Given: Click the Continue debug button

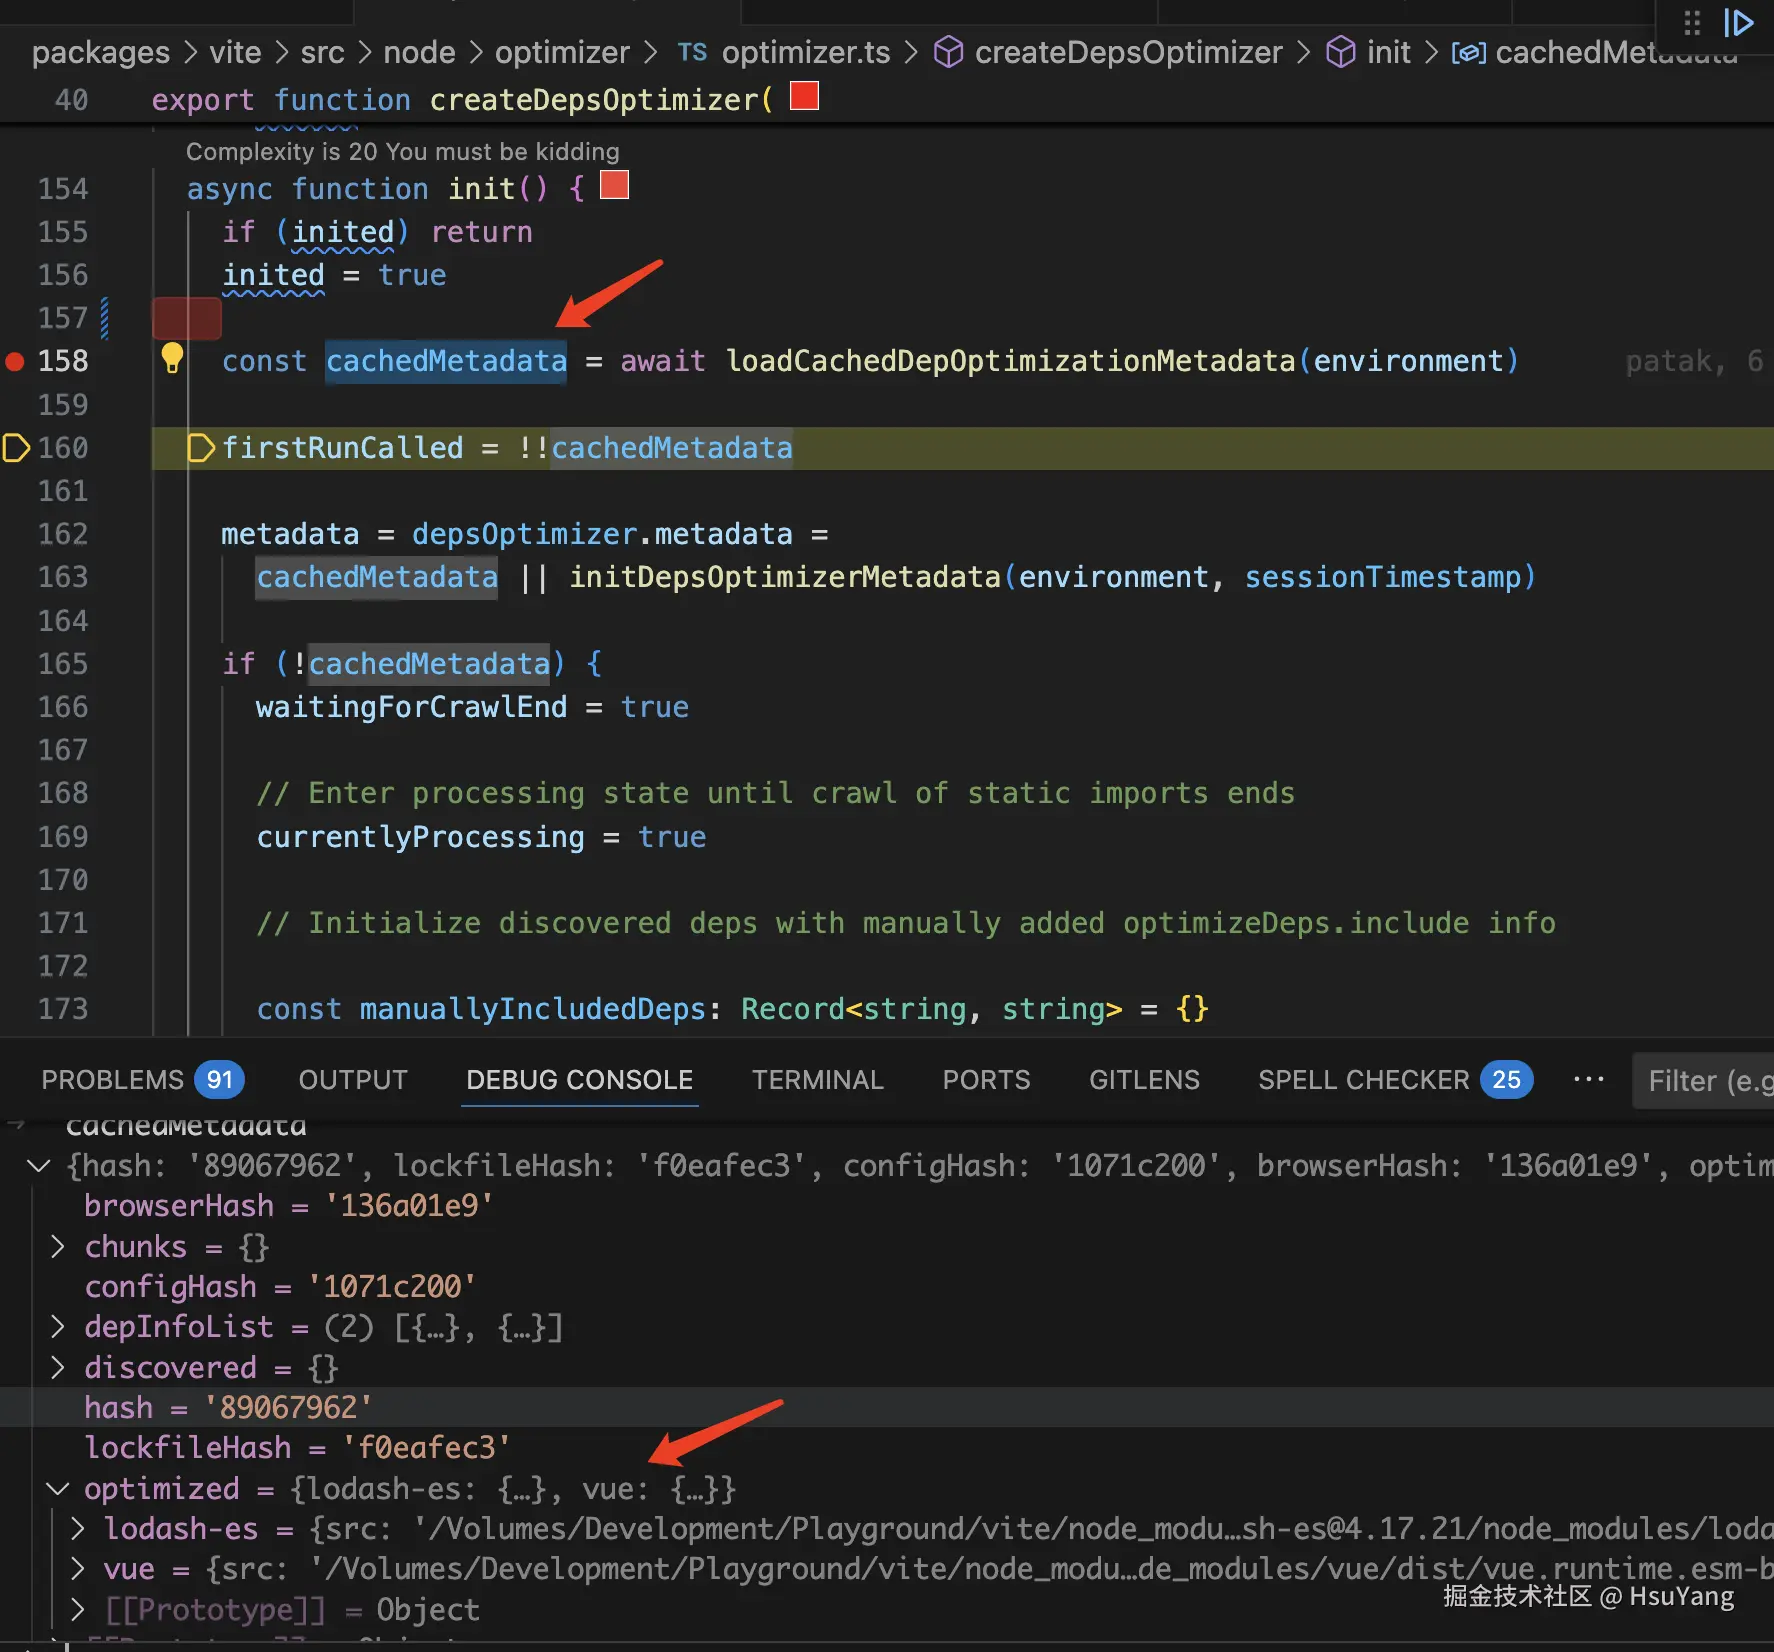Looking at the screenshot, I should 1738,22.
